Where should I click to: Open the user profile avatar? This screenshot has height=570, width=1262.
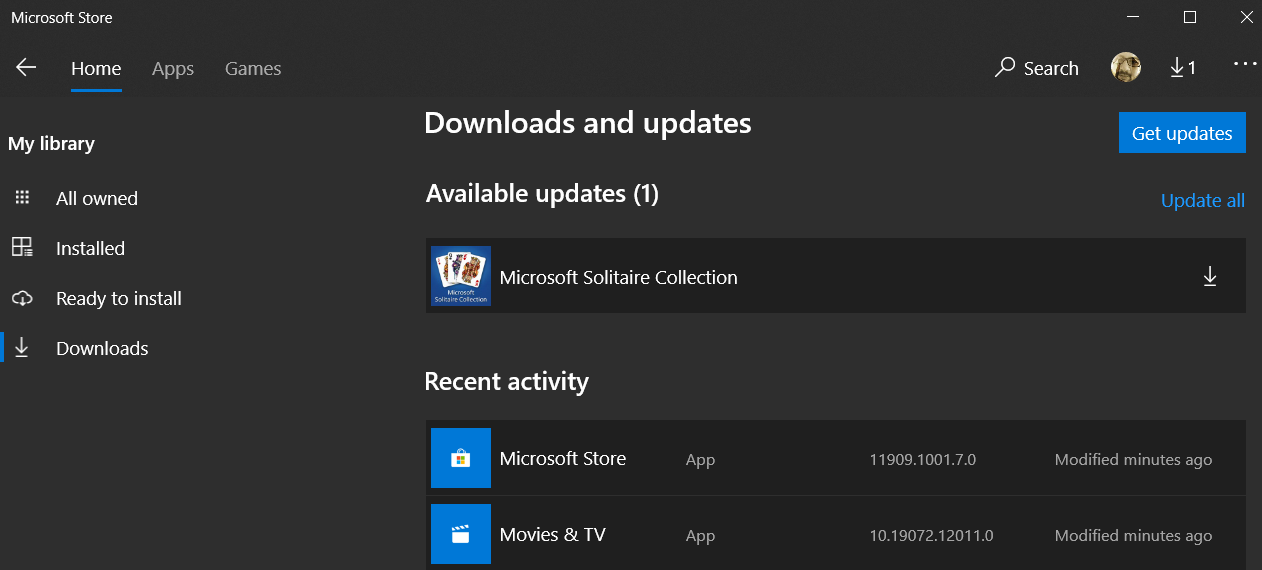click(x=1126, y=67)
